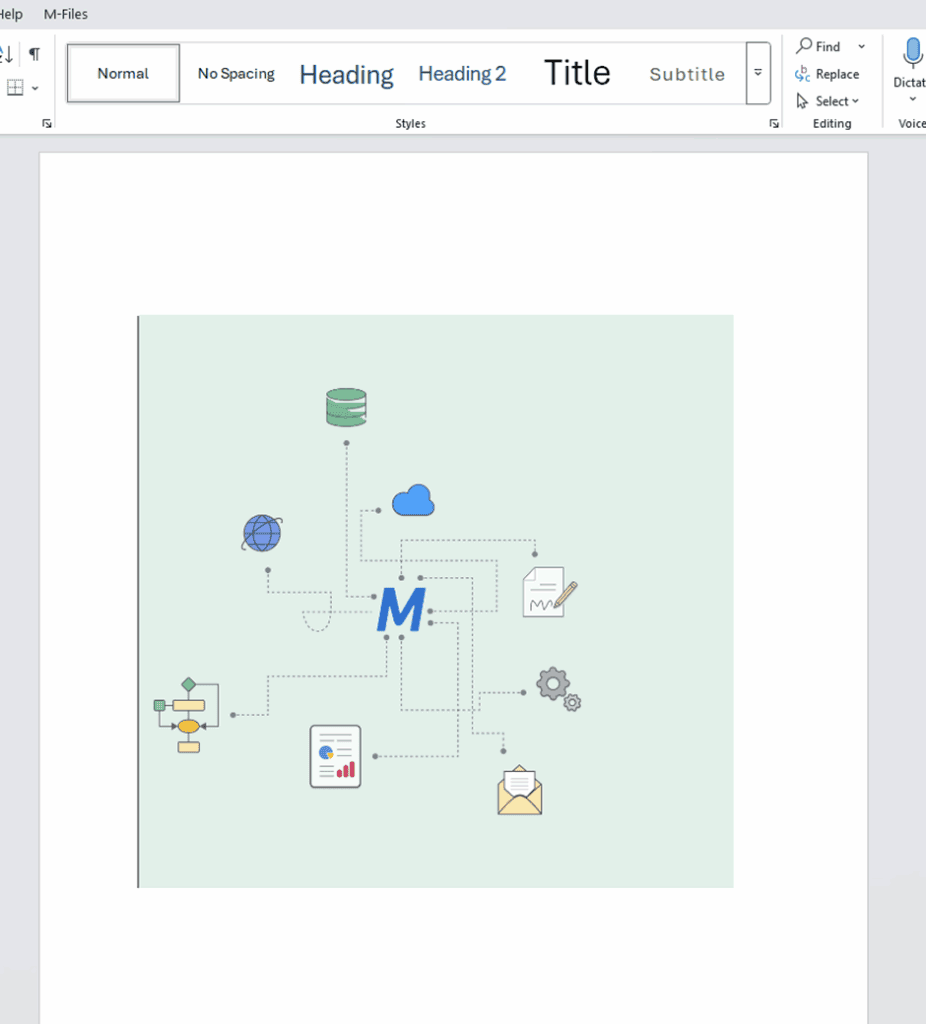
Task: Click the Find magnifier icon
Action: click(x=804, y=46)
